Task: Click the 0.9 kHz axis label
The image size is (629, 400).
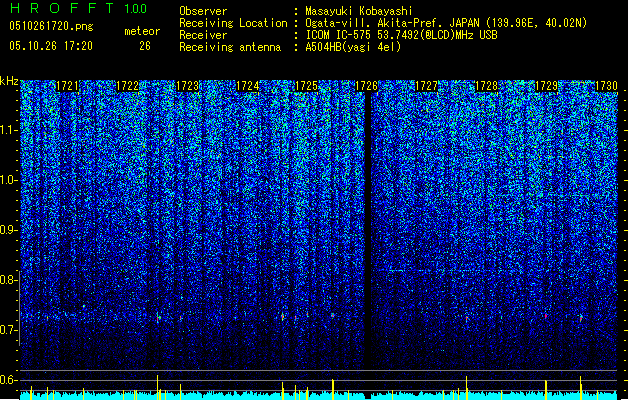Action: (x=8, y=230)
